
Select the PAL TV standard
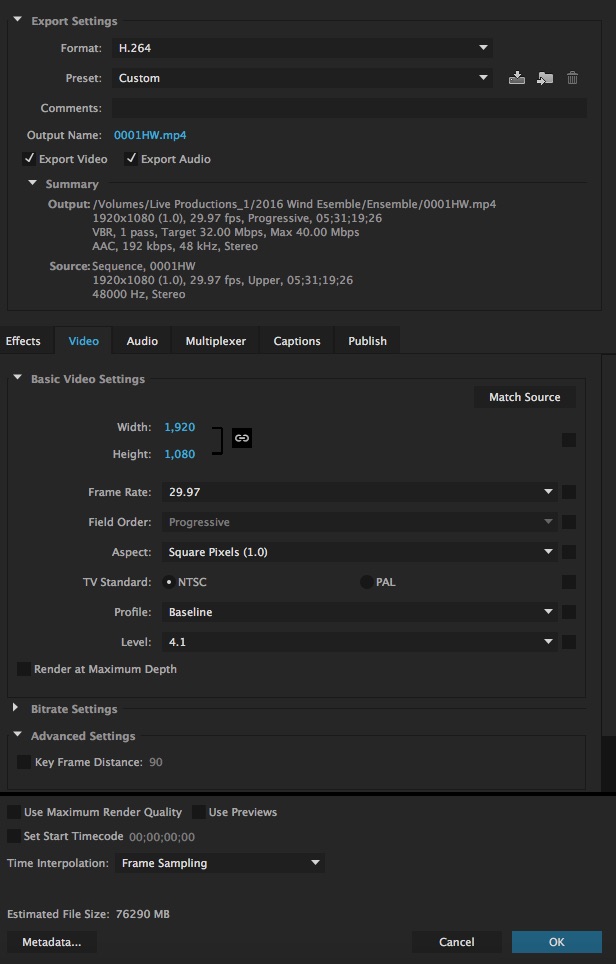(x=367, y=582)
